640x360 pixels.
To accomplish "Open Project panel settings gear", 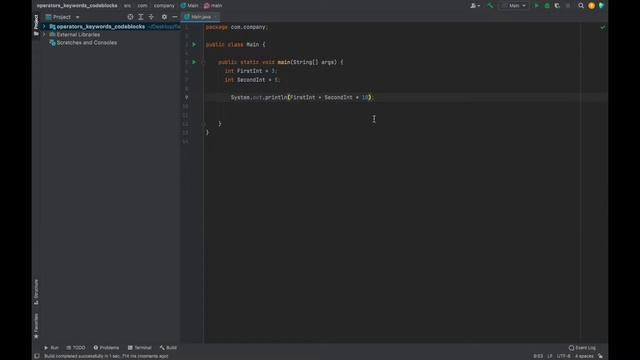I will pyautogui.click(x=164, y=17).
